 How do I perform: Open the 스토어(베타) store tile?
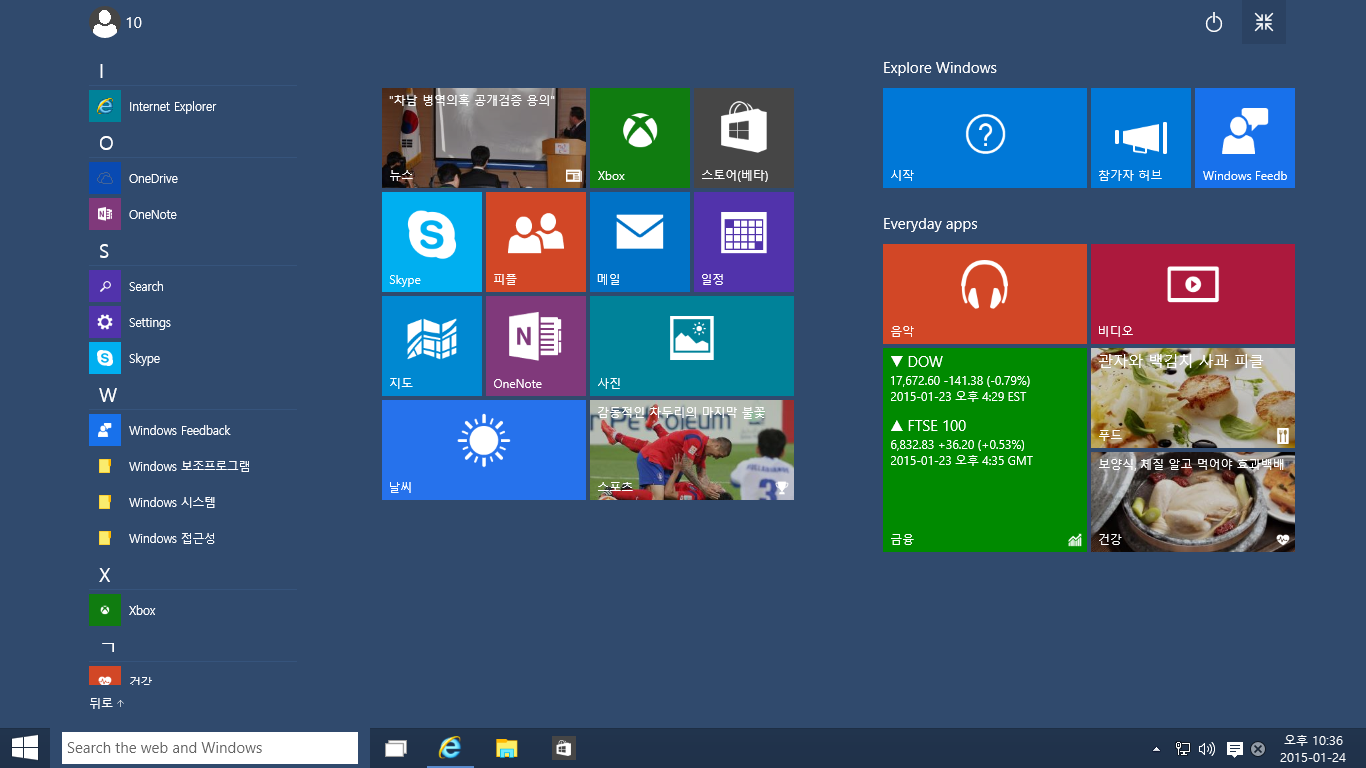[744, 138]
